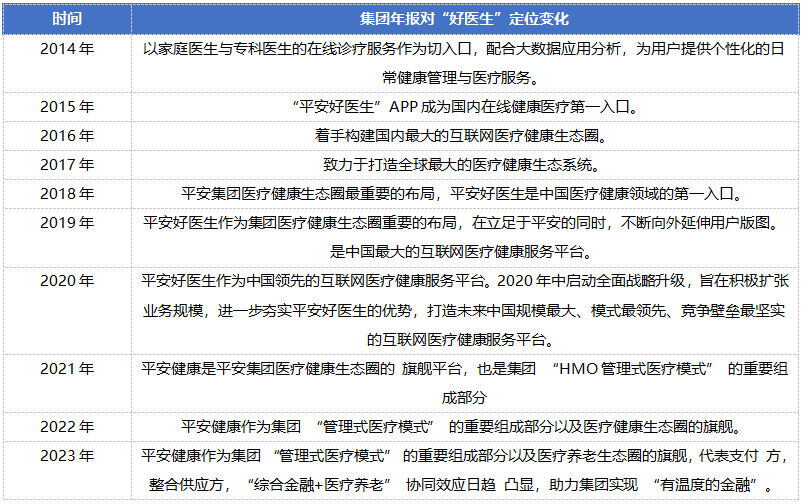Screen dimensions: 803x504
Task: Click the 2015年 cell
Action: (67, 107)
